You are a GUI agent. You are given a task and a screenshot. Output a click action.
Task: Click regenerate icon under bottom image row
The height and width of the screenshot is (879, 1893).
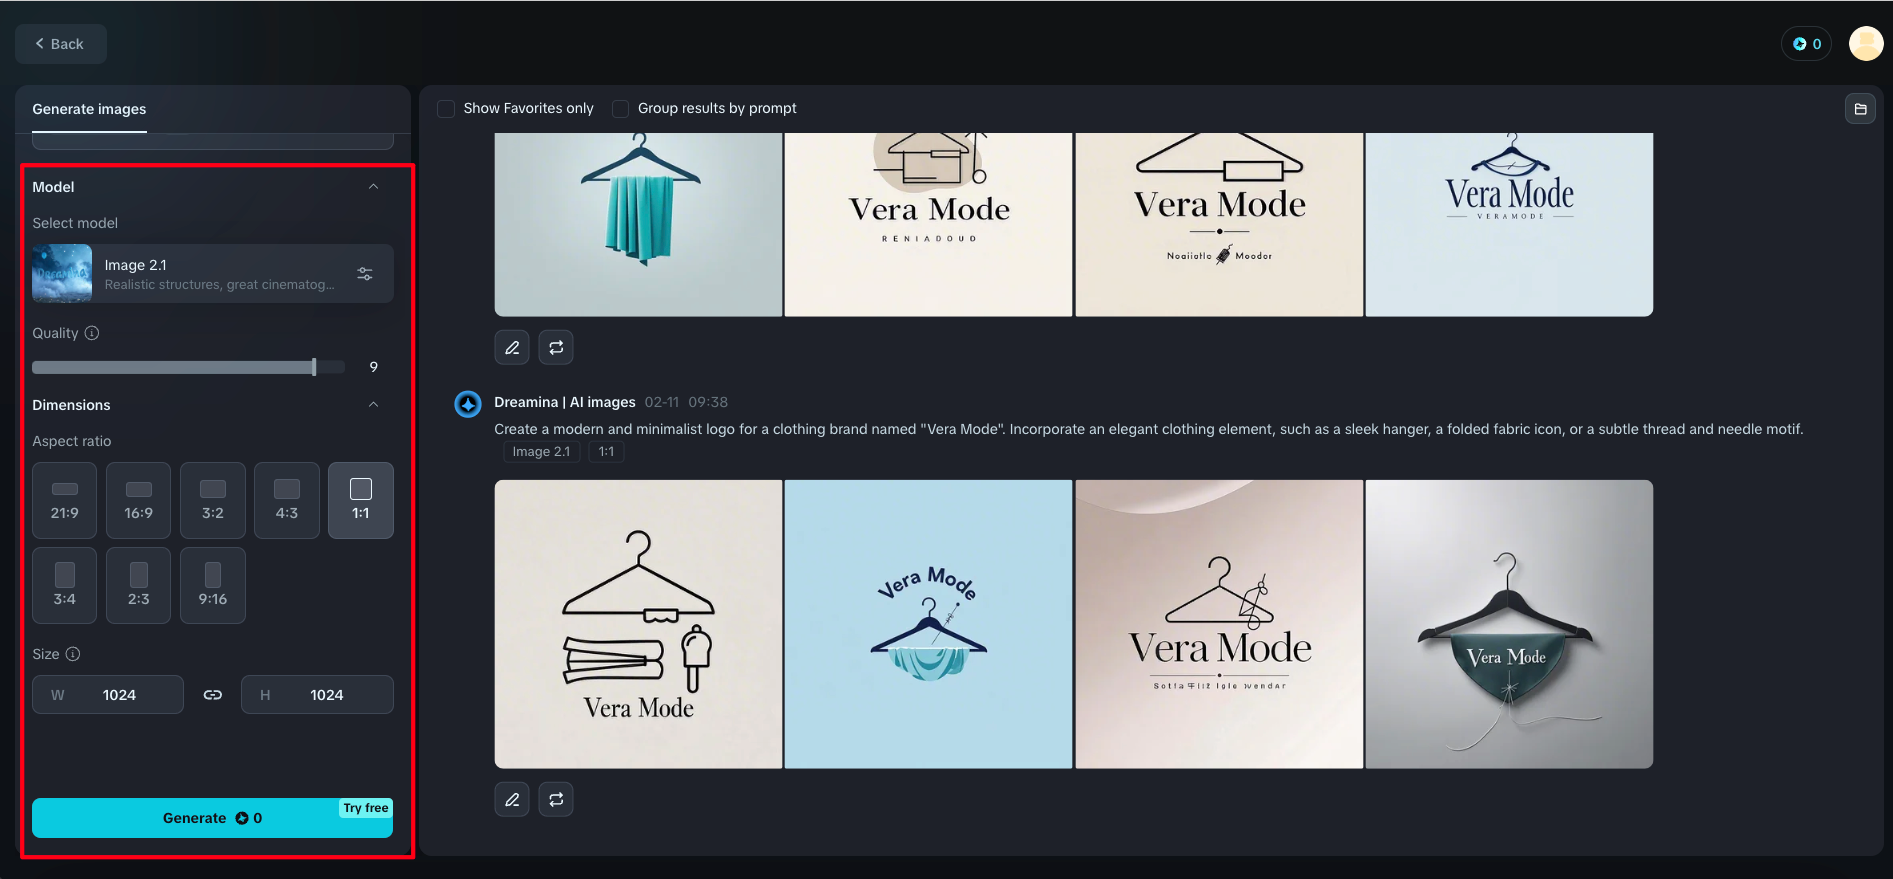(556, 800)
